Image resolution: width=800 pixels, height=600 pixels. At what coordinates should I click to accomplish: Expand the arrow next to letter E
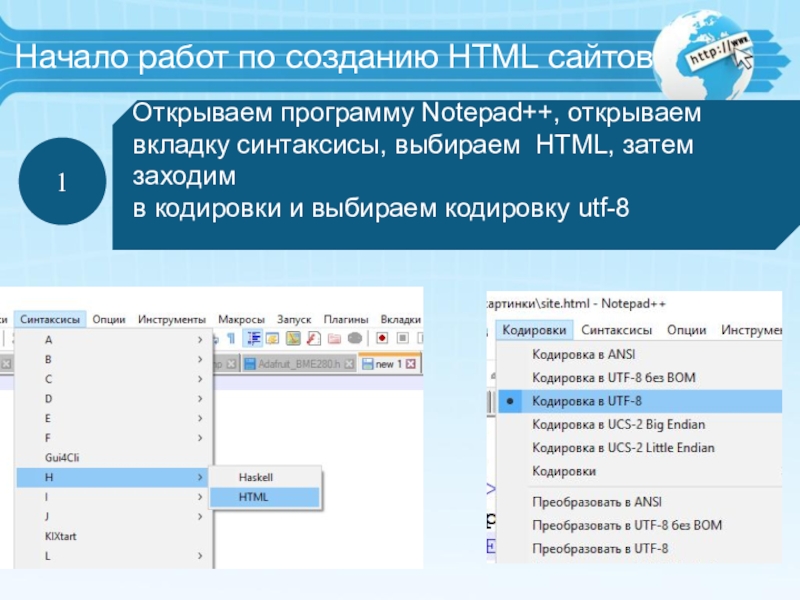(200, 418)
